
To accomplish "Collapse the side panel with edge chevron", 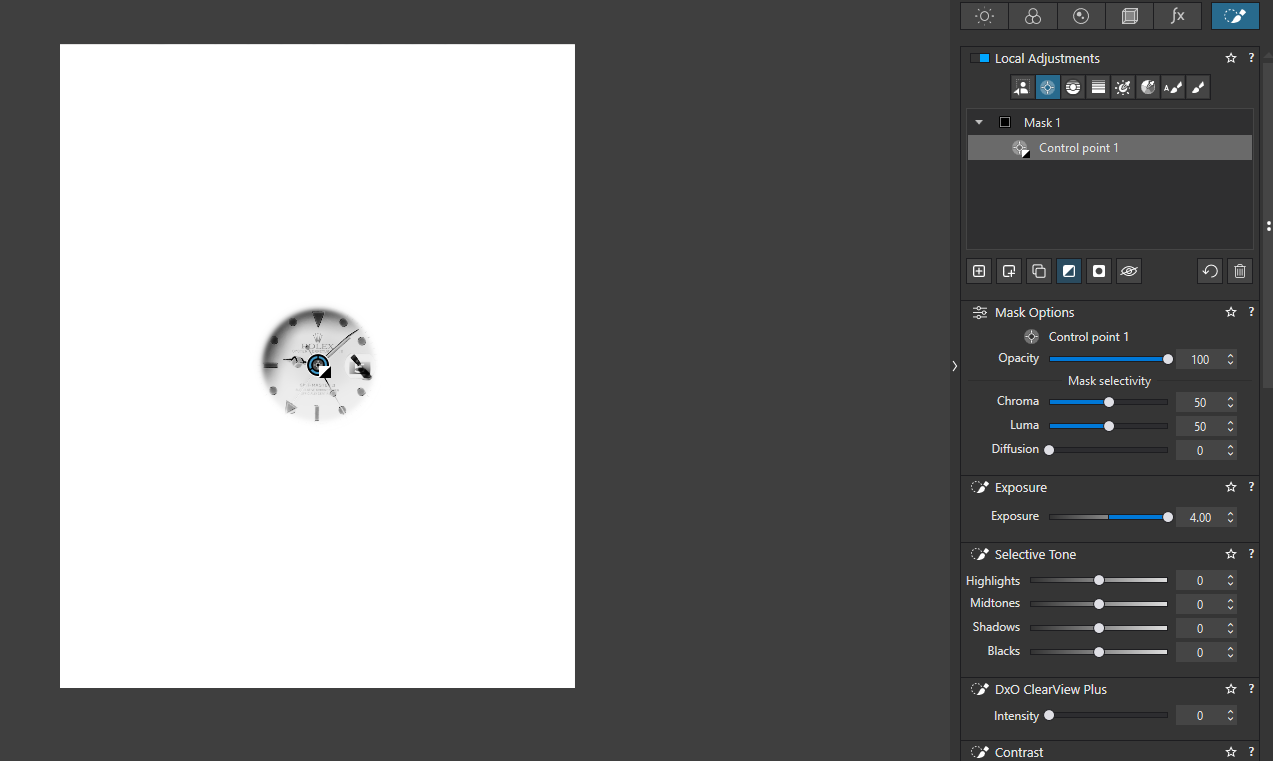I will (954, 366).
